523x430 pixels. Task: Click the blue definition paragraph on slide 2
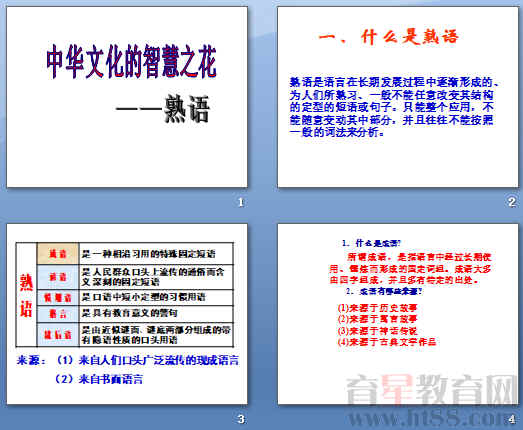click(x=394, y=107)
